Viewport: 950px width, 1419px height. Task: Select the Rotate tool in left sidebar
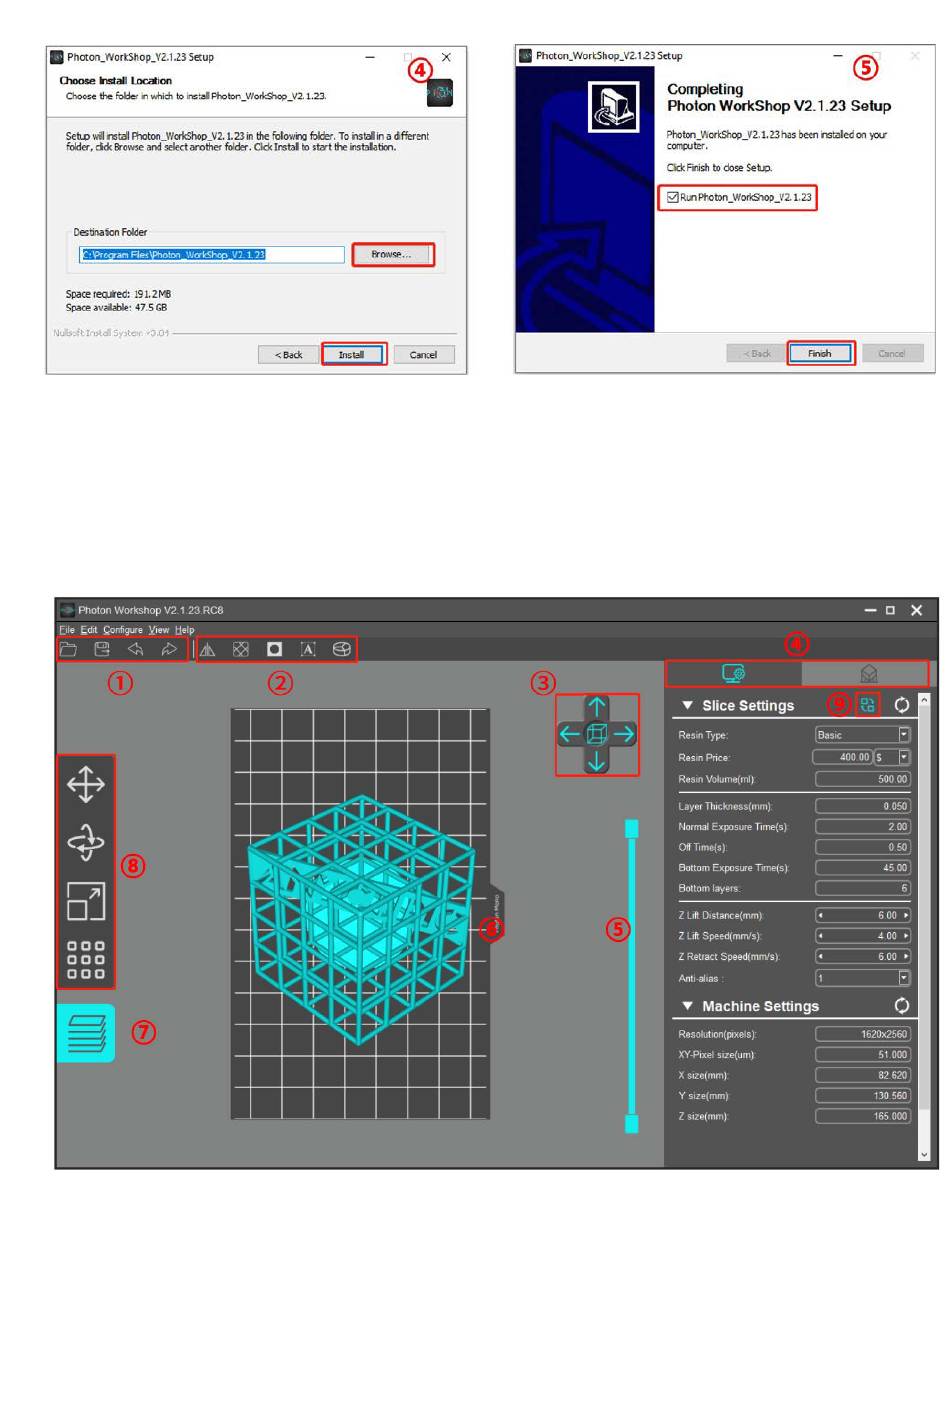86,842
